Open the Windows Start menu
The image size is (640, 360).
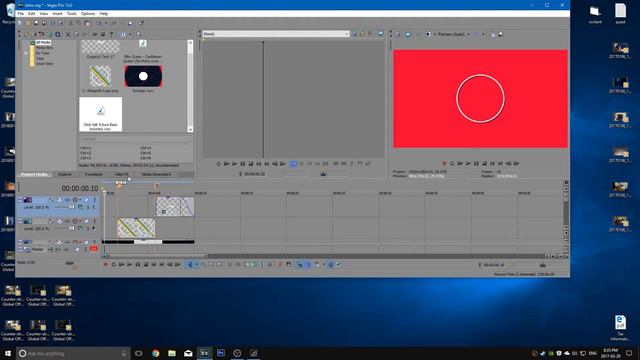tap(8, 353)
